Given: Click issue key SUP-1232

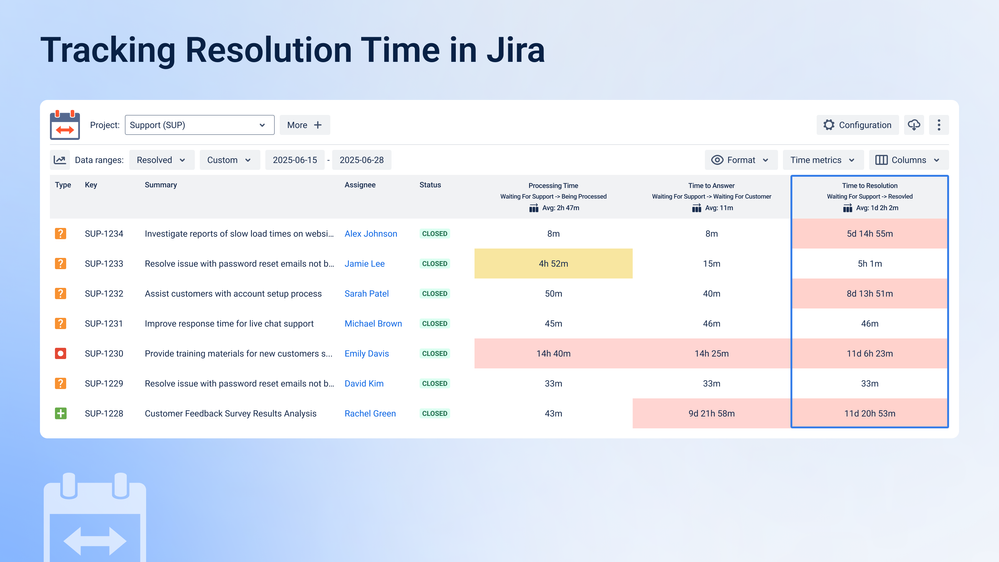Looking at the screenshot, I should pos(104,294).
